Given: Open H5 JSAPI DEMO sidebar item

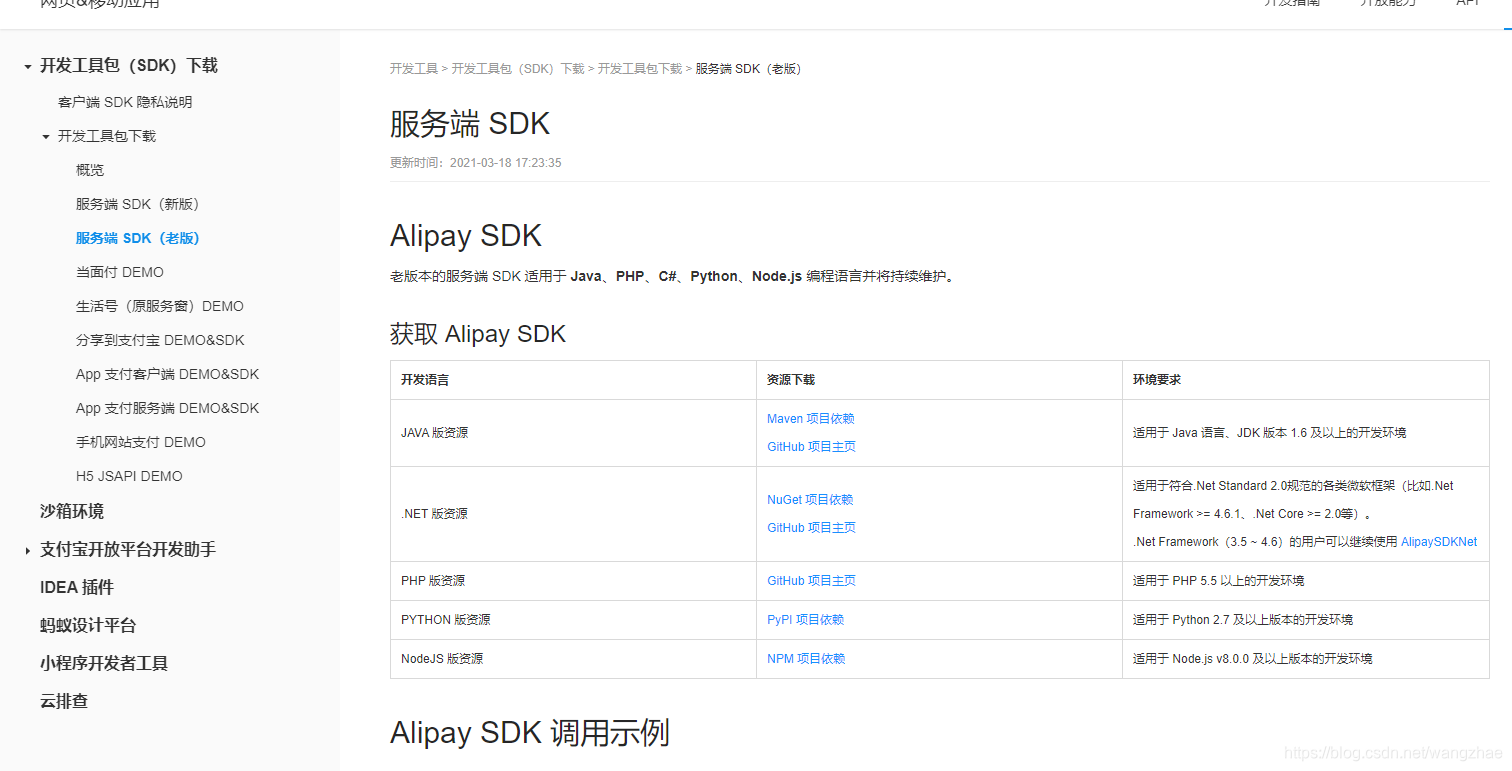Looking at the screenshot, I should pos(129,476).
